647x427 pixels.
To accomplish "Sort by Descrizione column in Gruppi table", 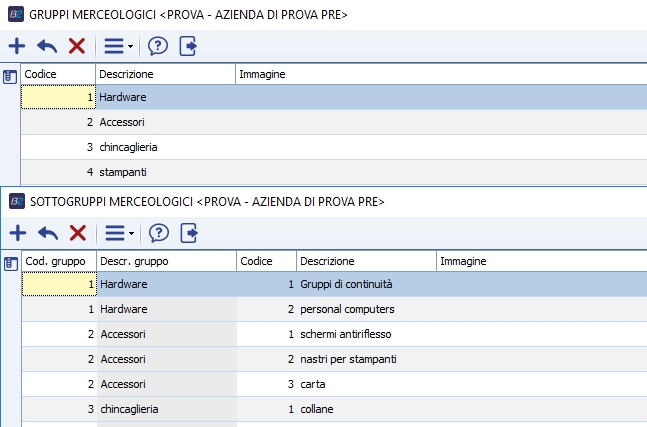I will pyautogui.click(x=165, y=74).
